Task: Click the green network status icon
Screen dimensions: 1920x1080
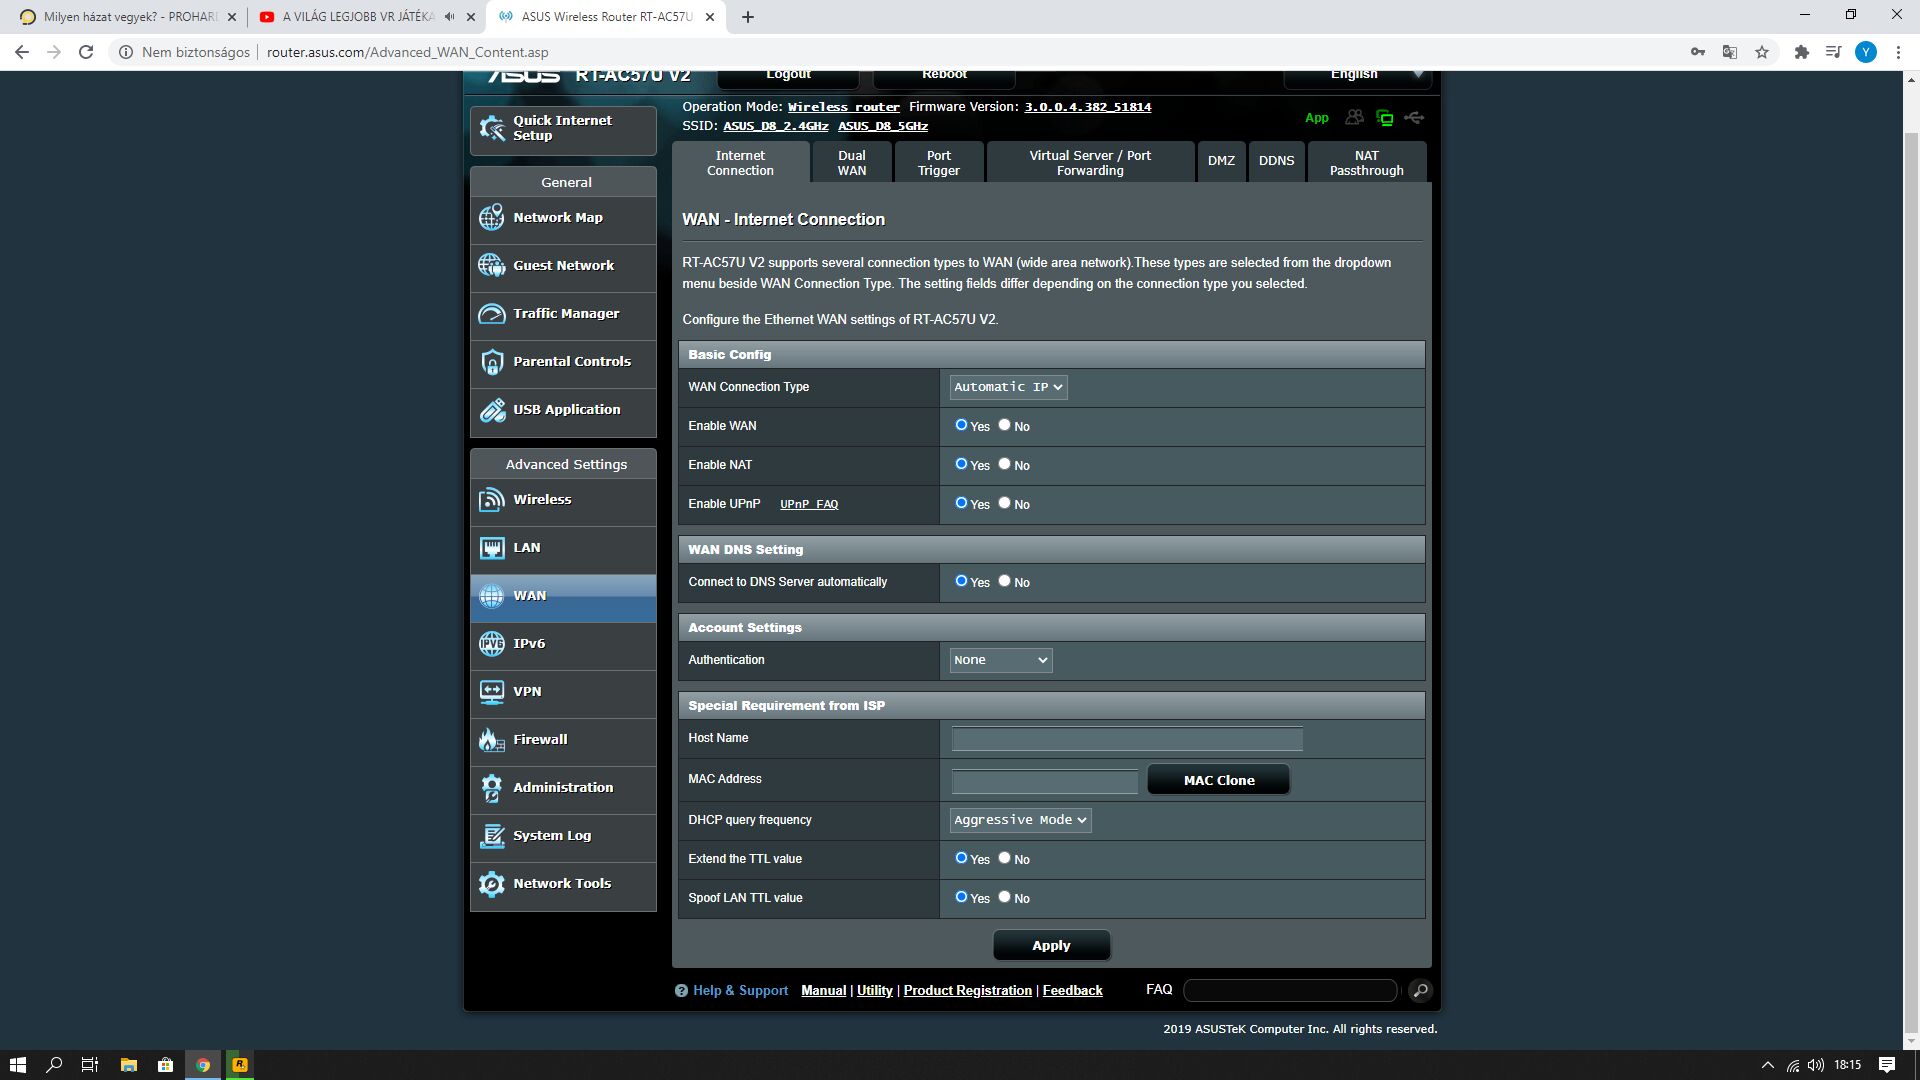Action: (1385, 117)
